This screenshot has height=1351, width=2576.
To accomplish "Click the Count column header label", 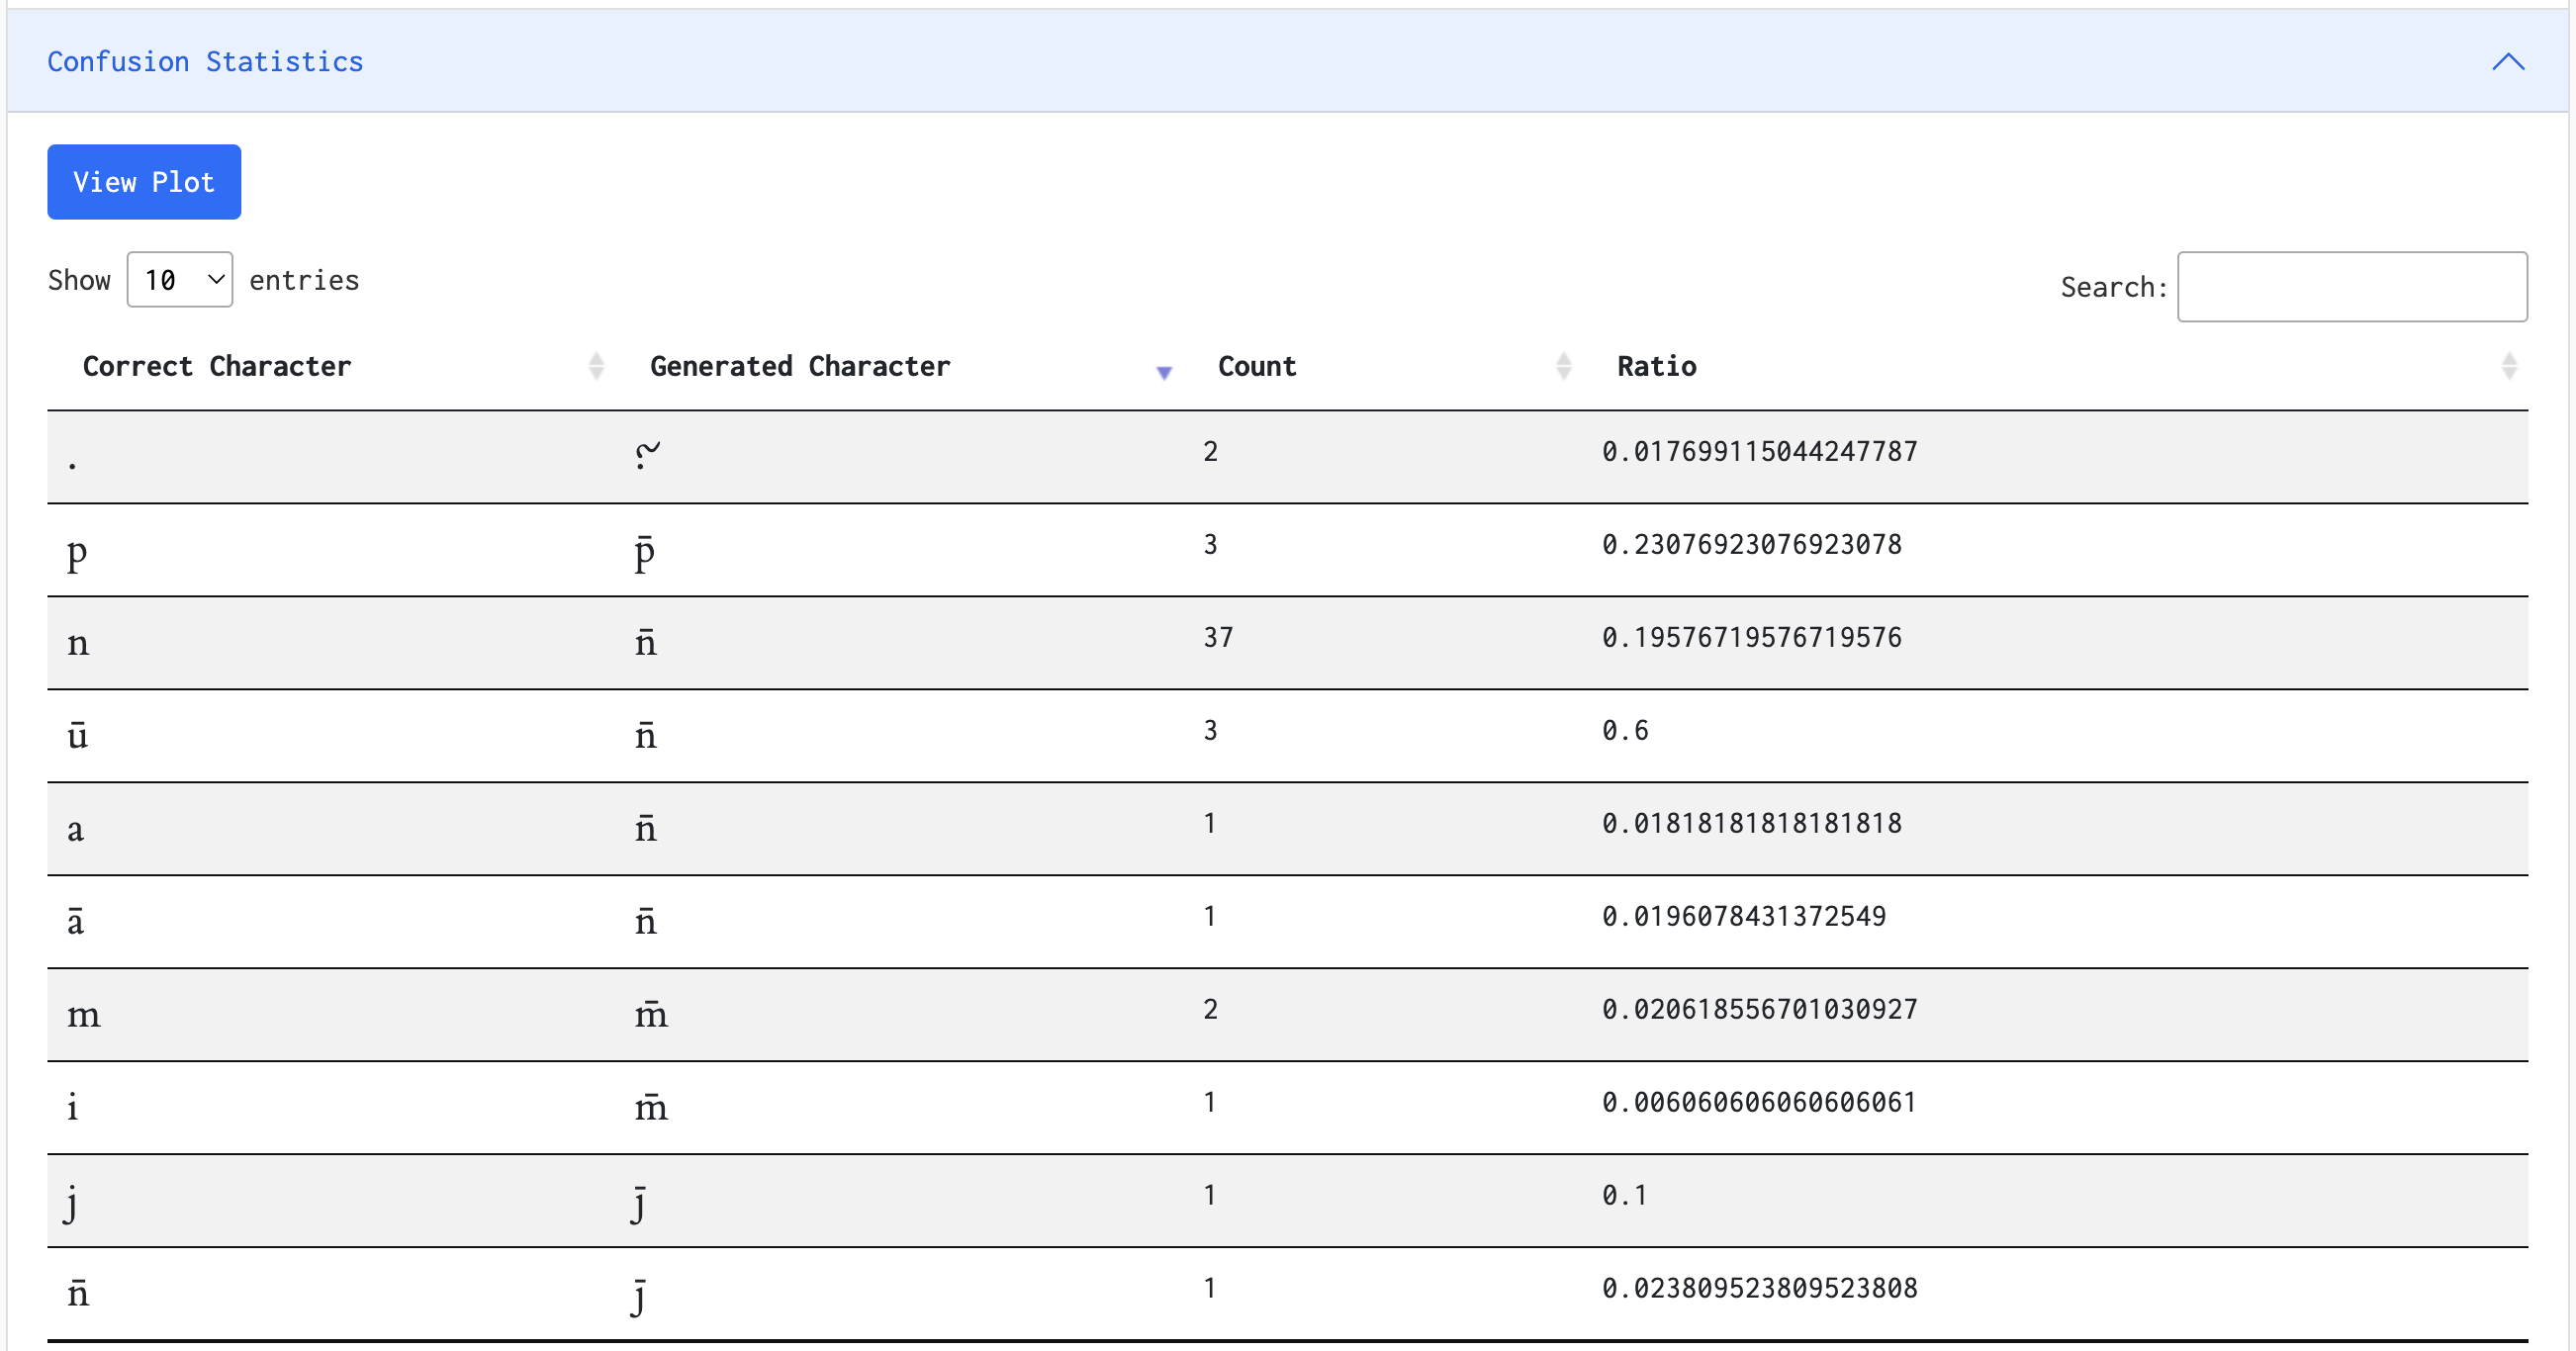I will (1256, 366).
